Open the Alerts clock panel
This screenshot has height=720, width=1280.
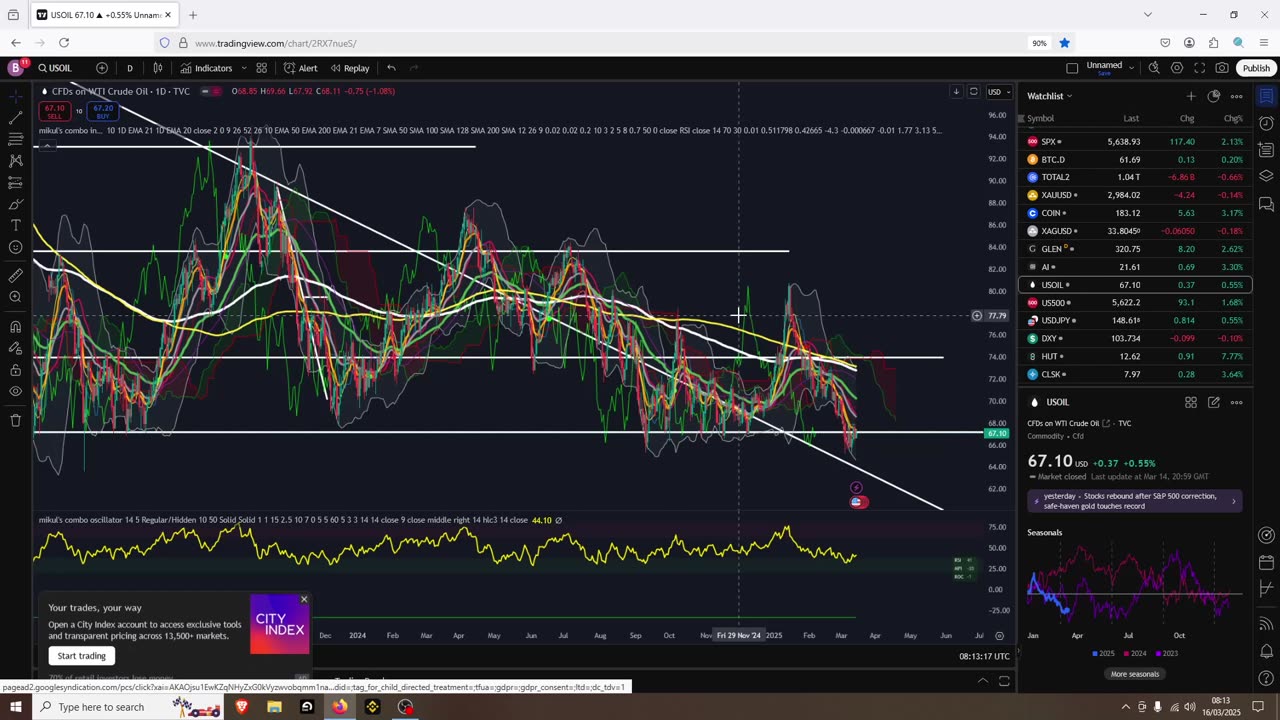click(x=1266, y=124)
